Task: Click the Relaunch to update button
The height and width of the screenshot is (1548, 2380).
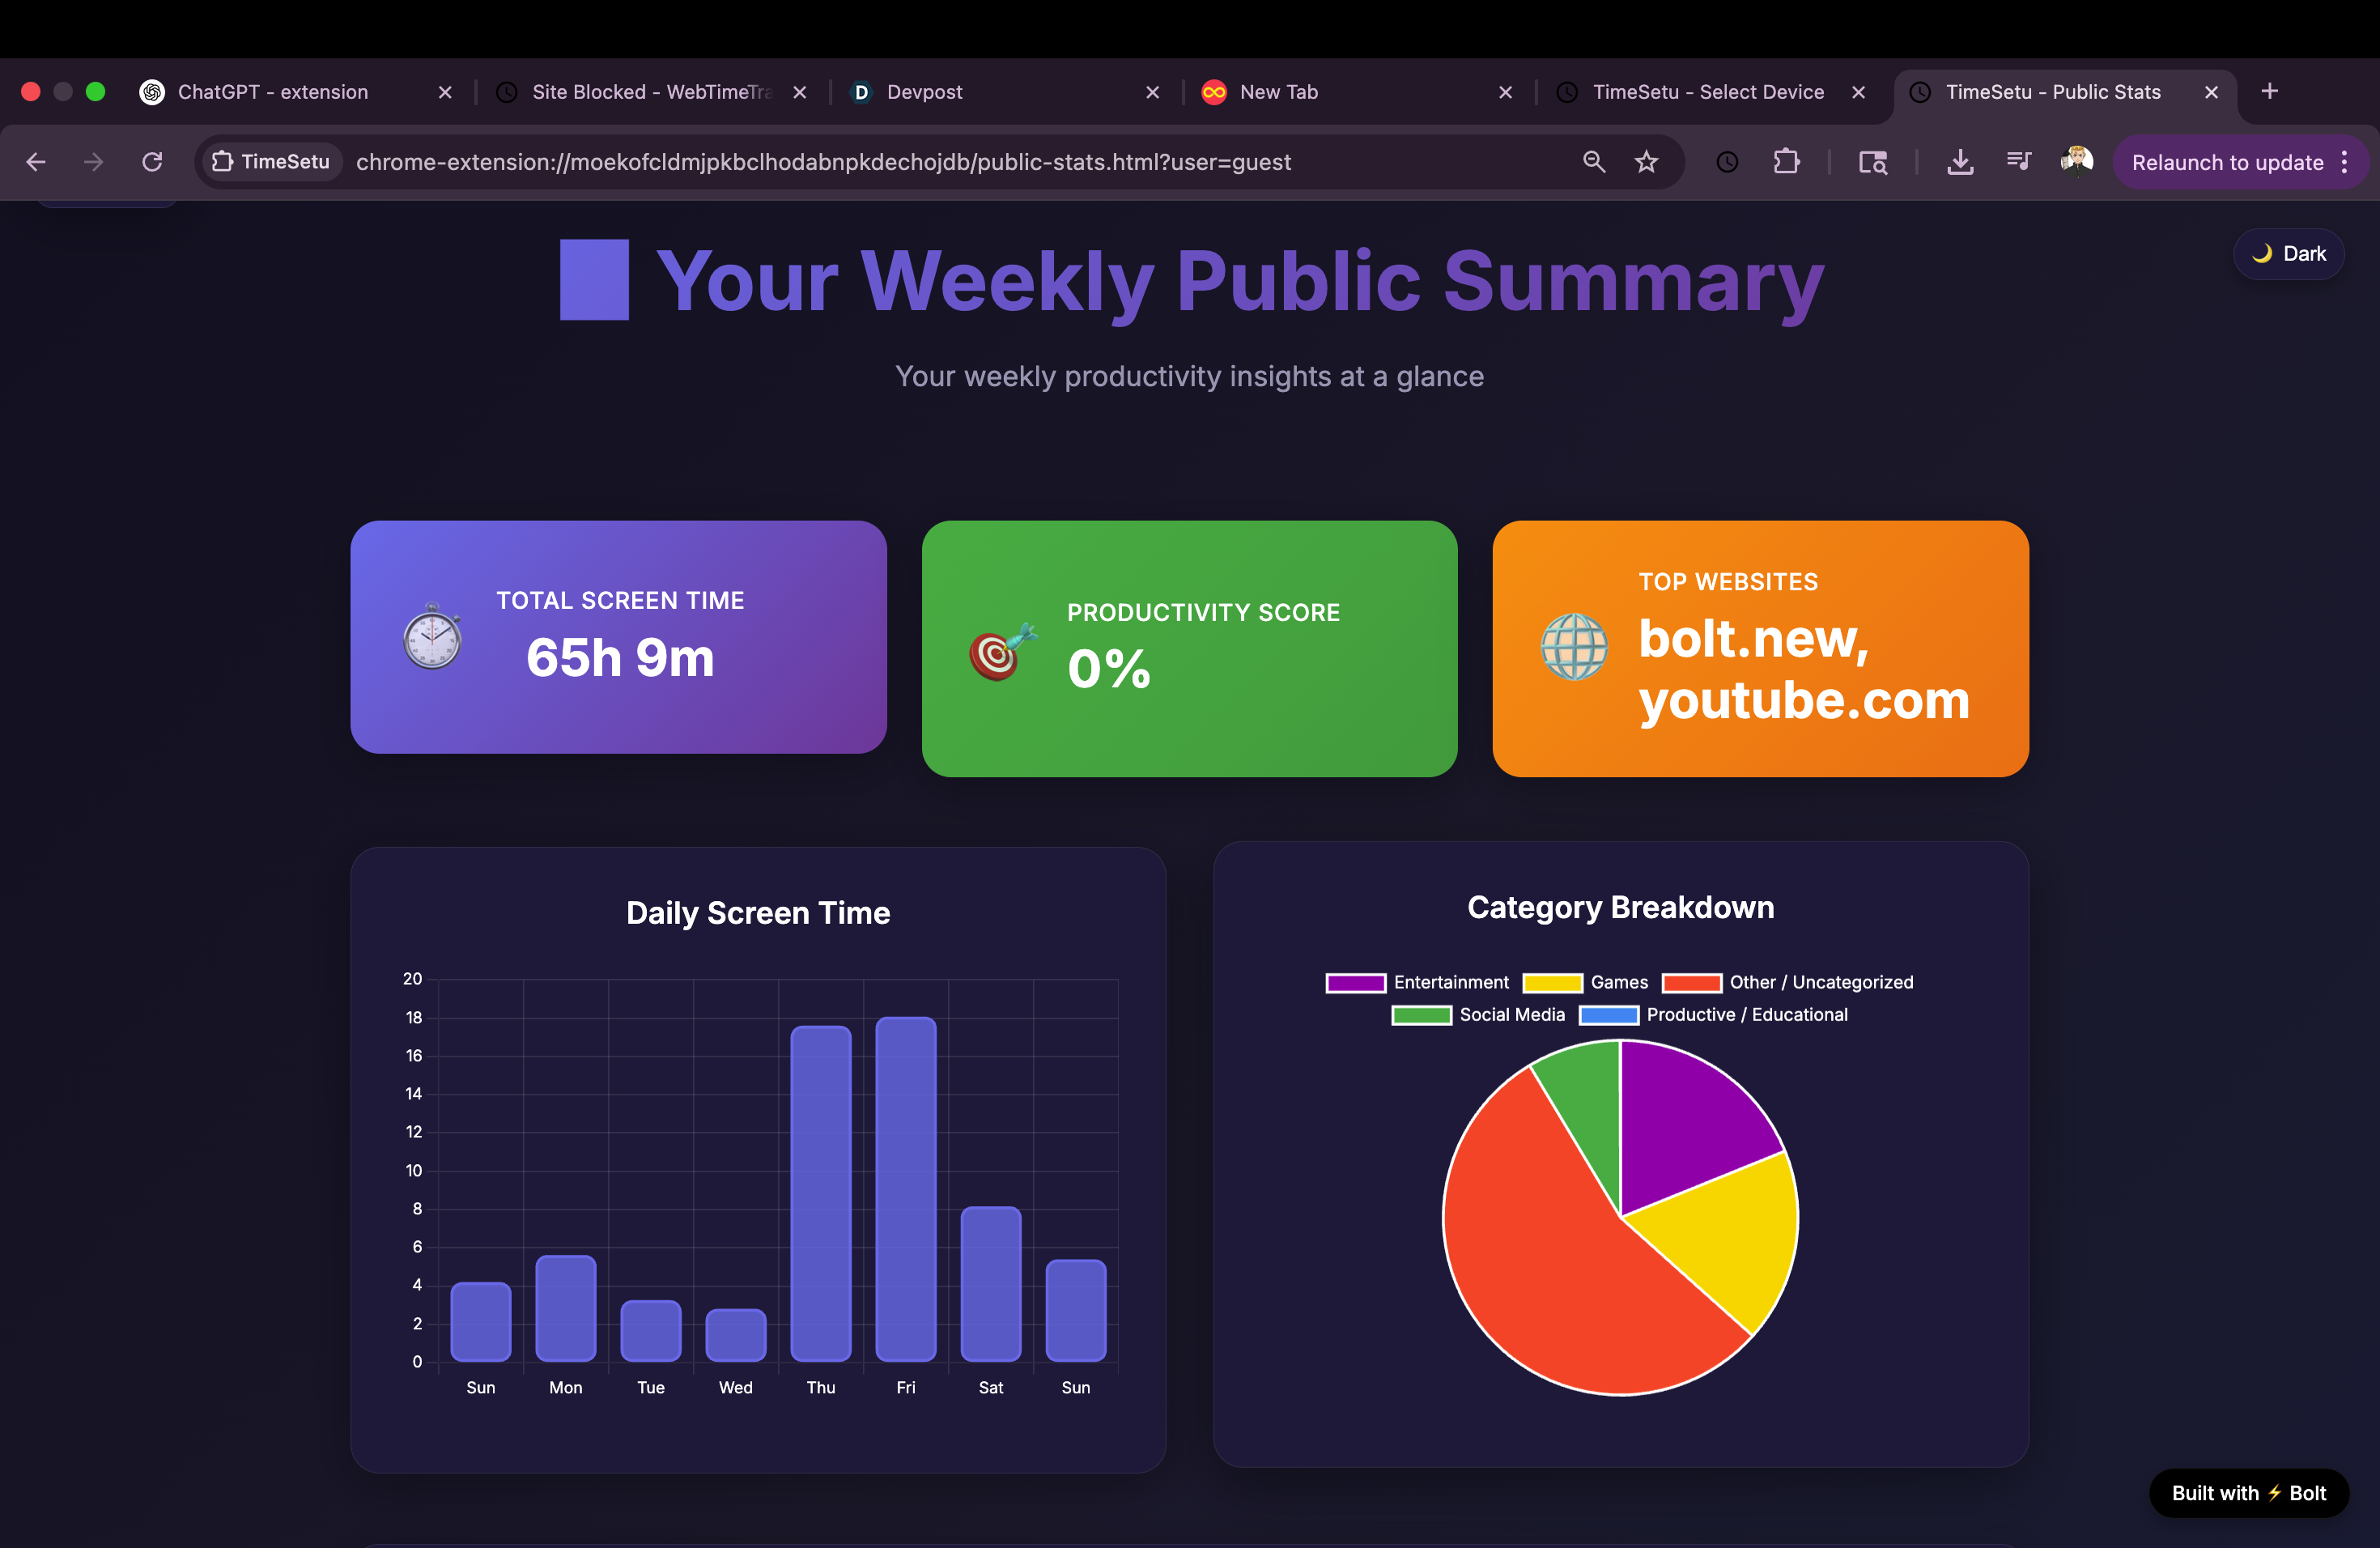Action: (2227, 162)
